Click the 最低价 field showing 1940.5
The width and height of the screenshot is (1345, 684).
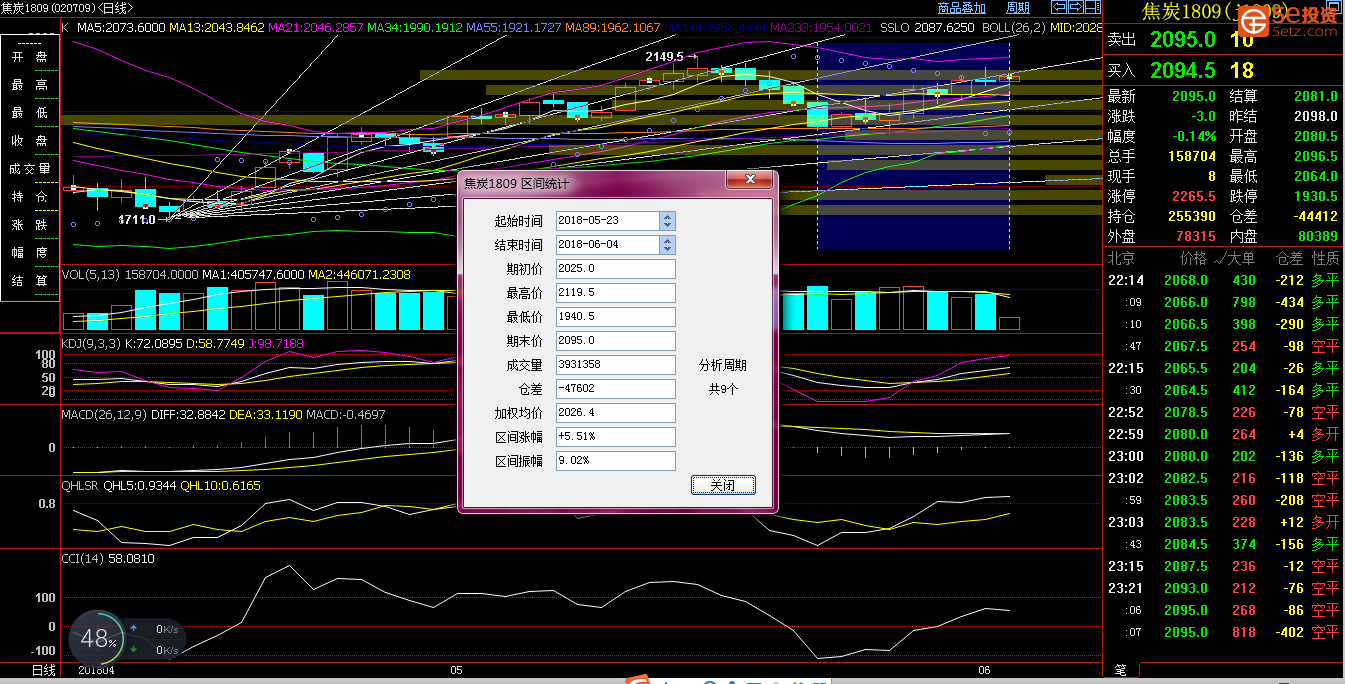(616, 317)
